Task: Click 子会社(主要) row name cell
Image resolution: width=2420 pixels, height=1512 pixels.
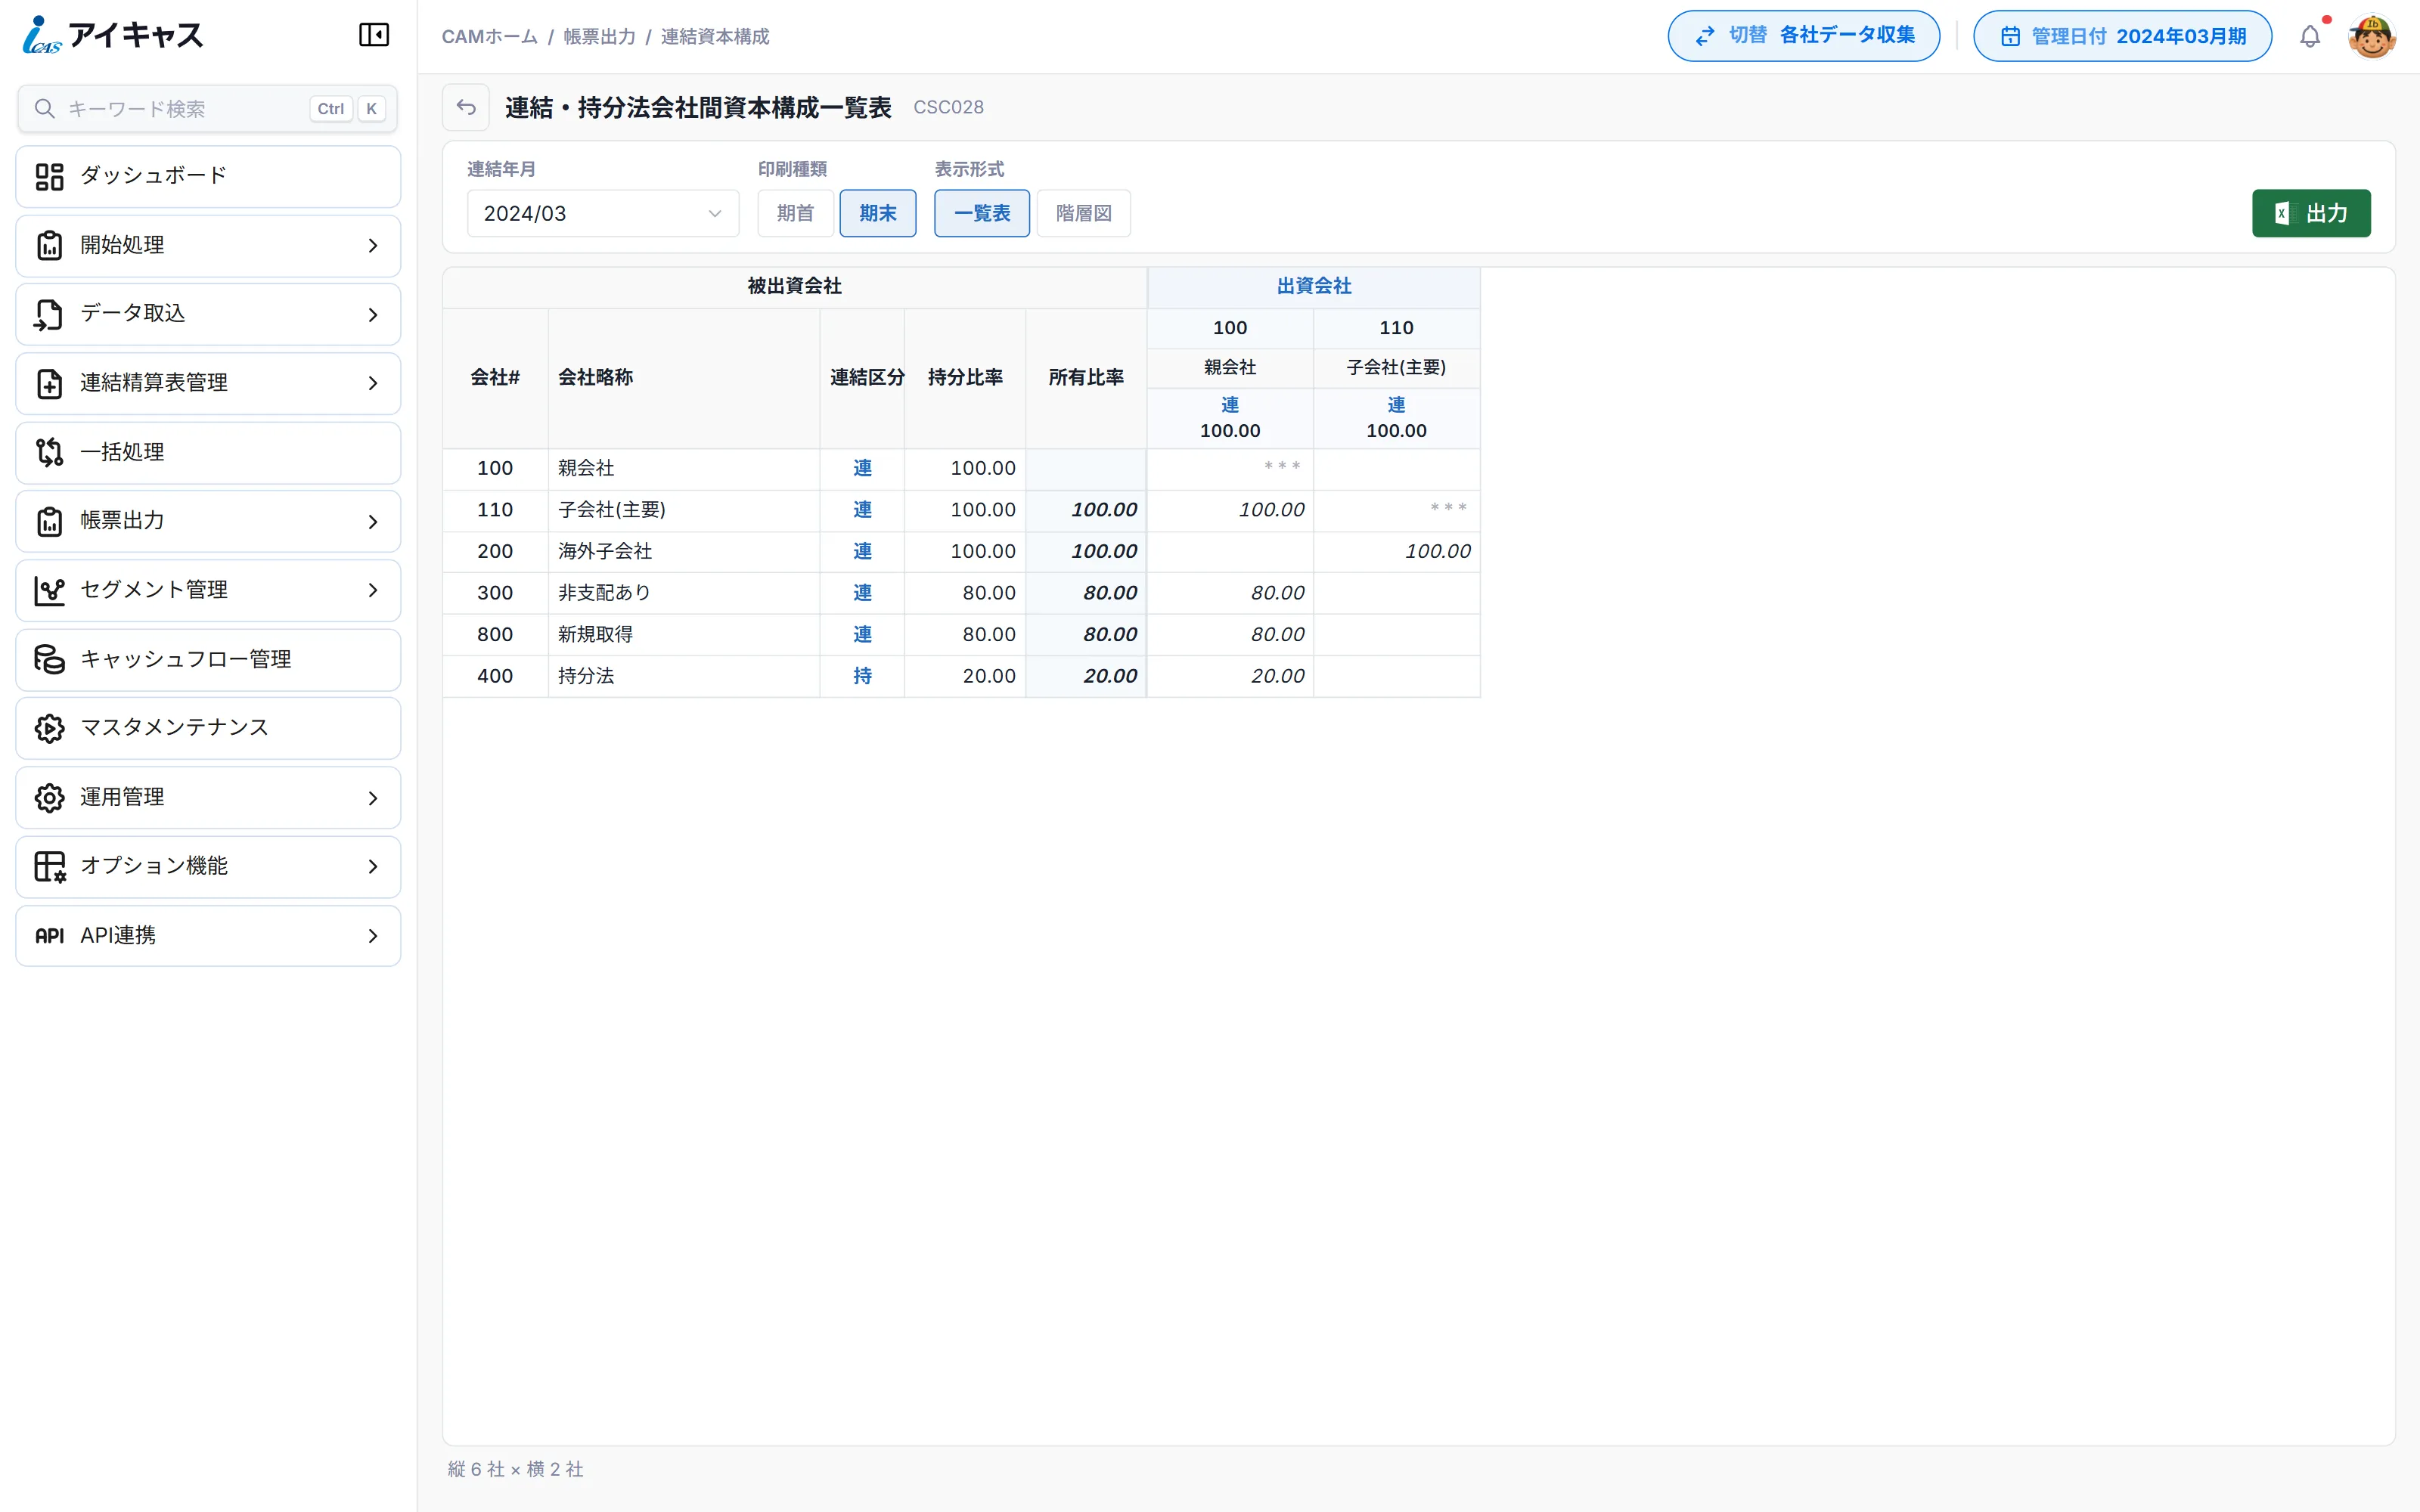Action: tap(684, 510)
